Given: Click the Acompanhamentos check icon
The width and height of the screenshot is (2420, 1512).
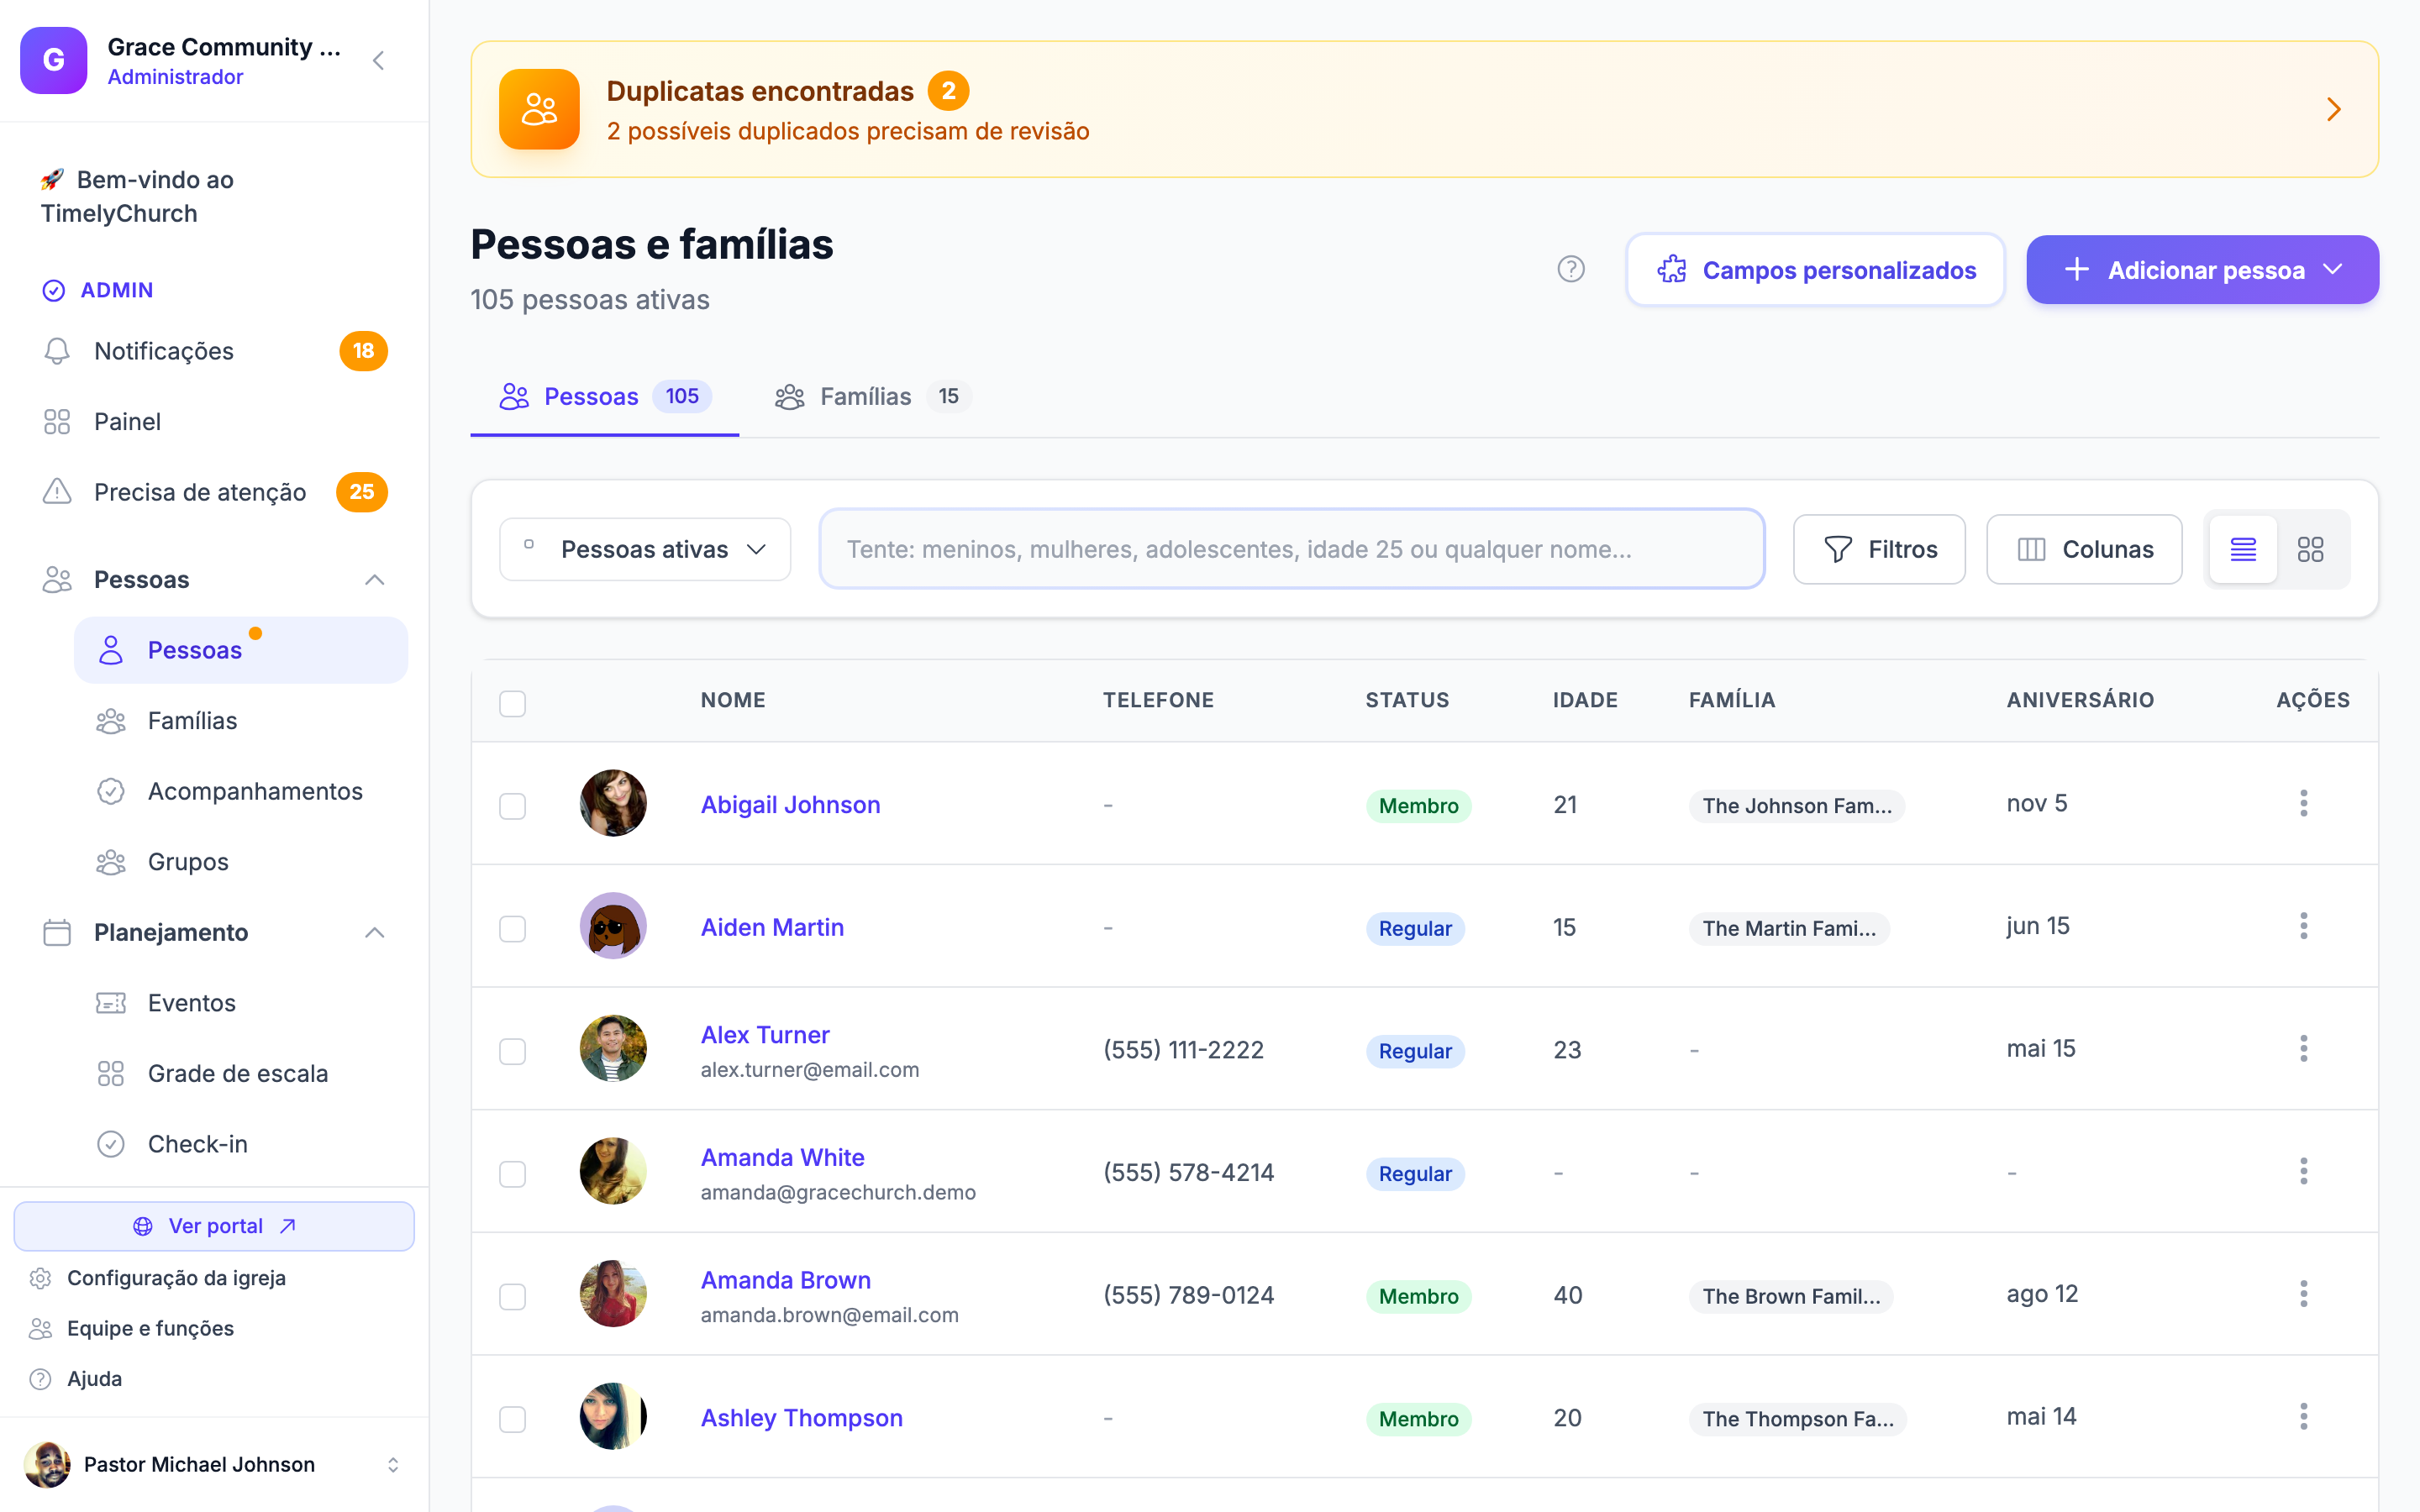Looking at the screenshot, I should click(111, 791).
